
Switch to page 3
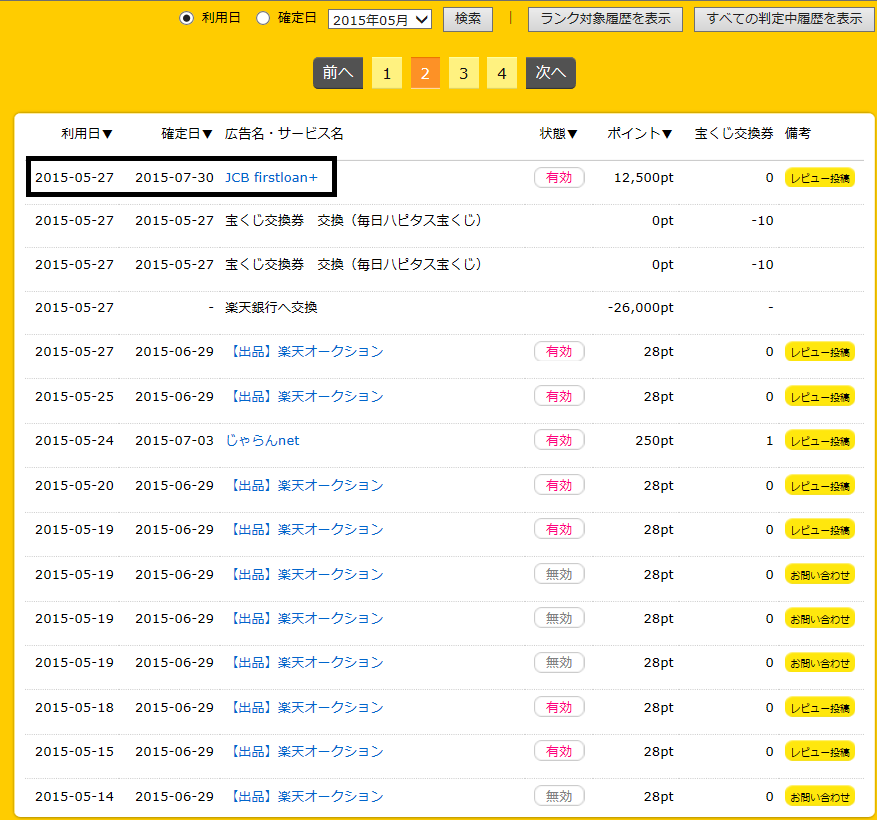click(x=463, y=73)
